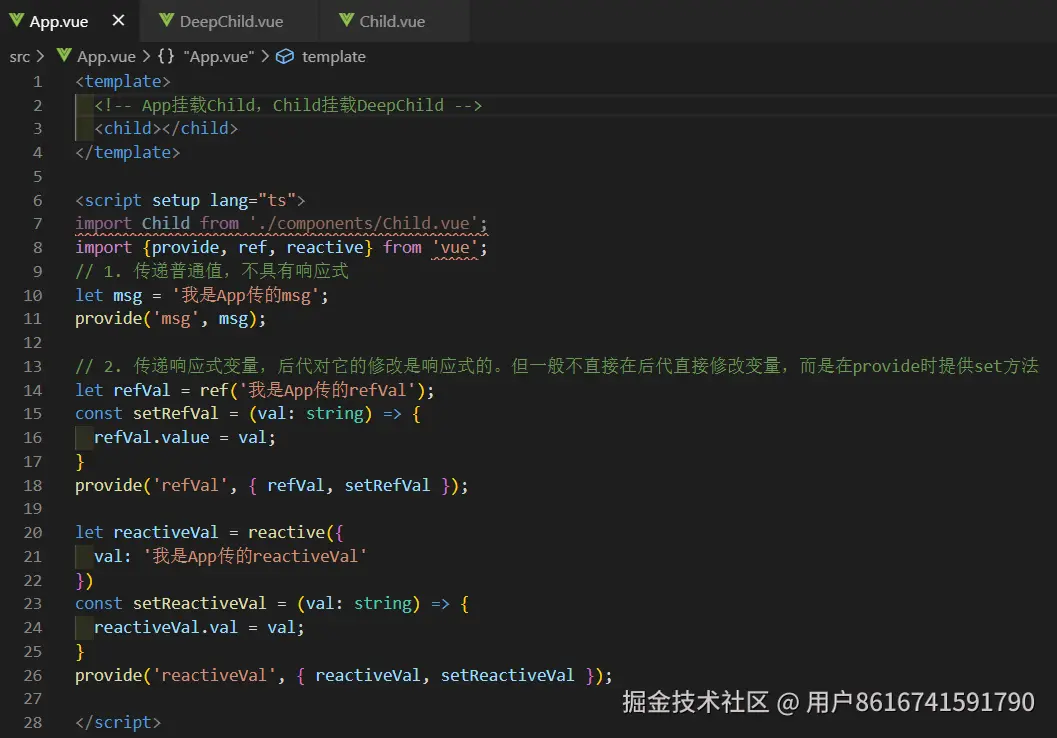Click the "import {provide, ref, reactive}" text

224,247
